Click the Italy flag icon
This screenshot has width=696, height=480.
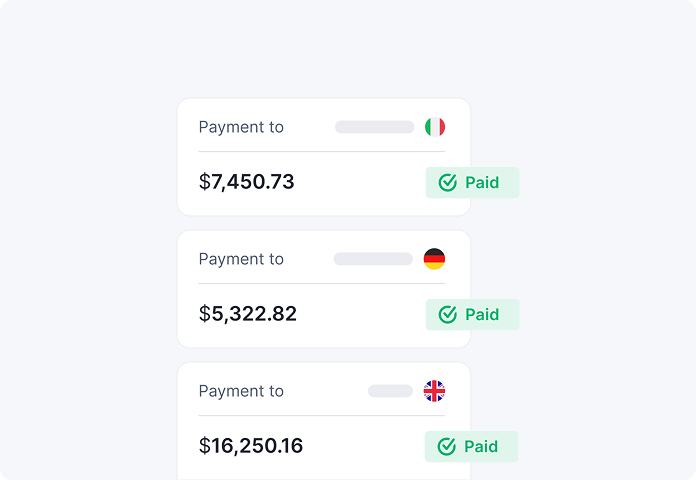point(434,127)
